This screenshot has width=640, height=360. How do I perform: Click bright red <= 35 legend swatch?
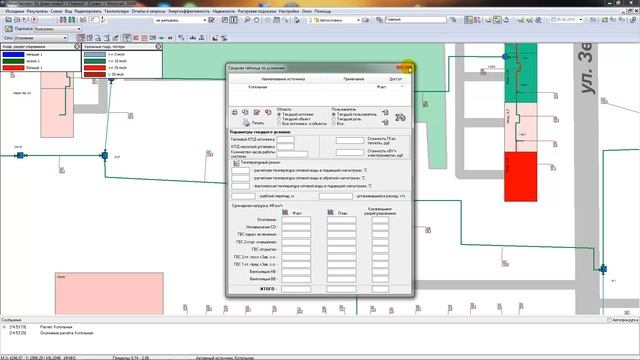95,68
